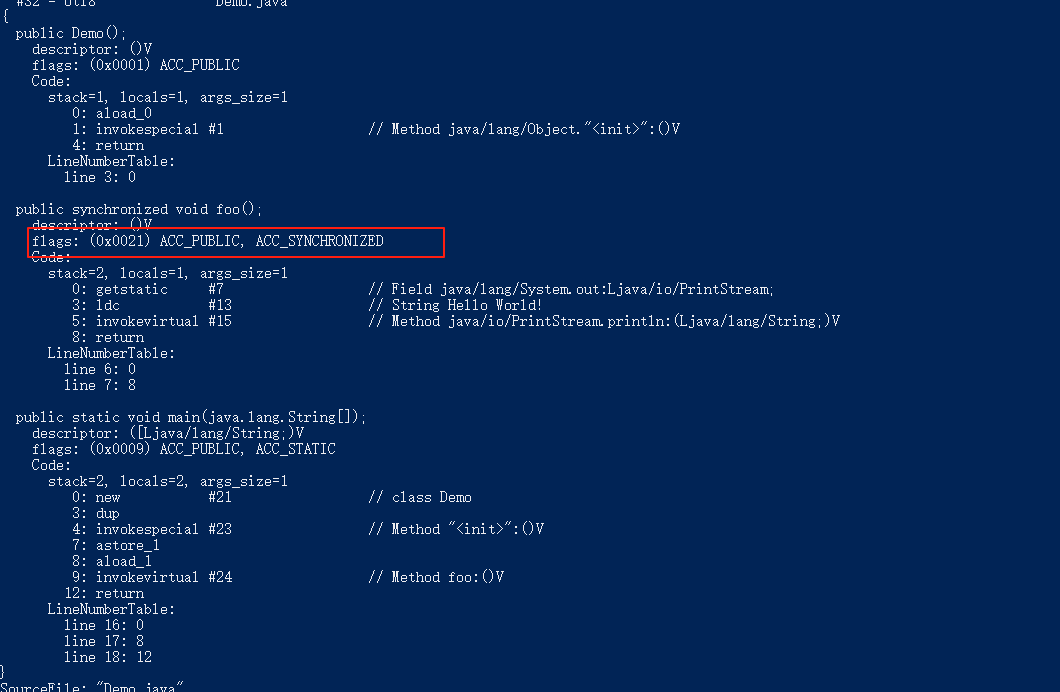Screen dimensions: 1060x692
Task: Click the '// class Demo' comment
Action: point(420,497)
